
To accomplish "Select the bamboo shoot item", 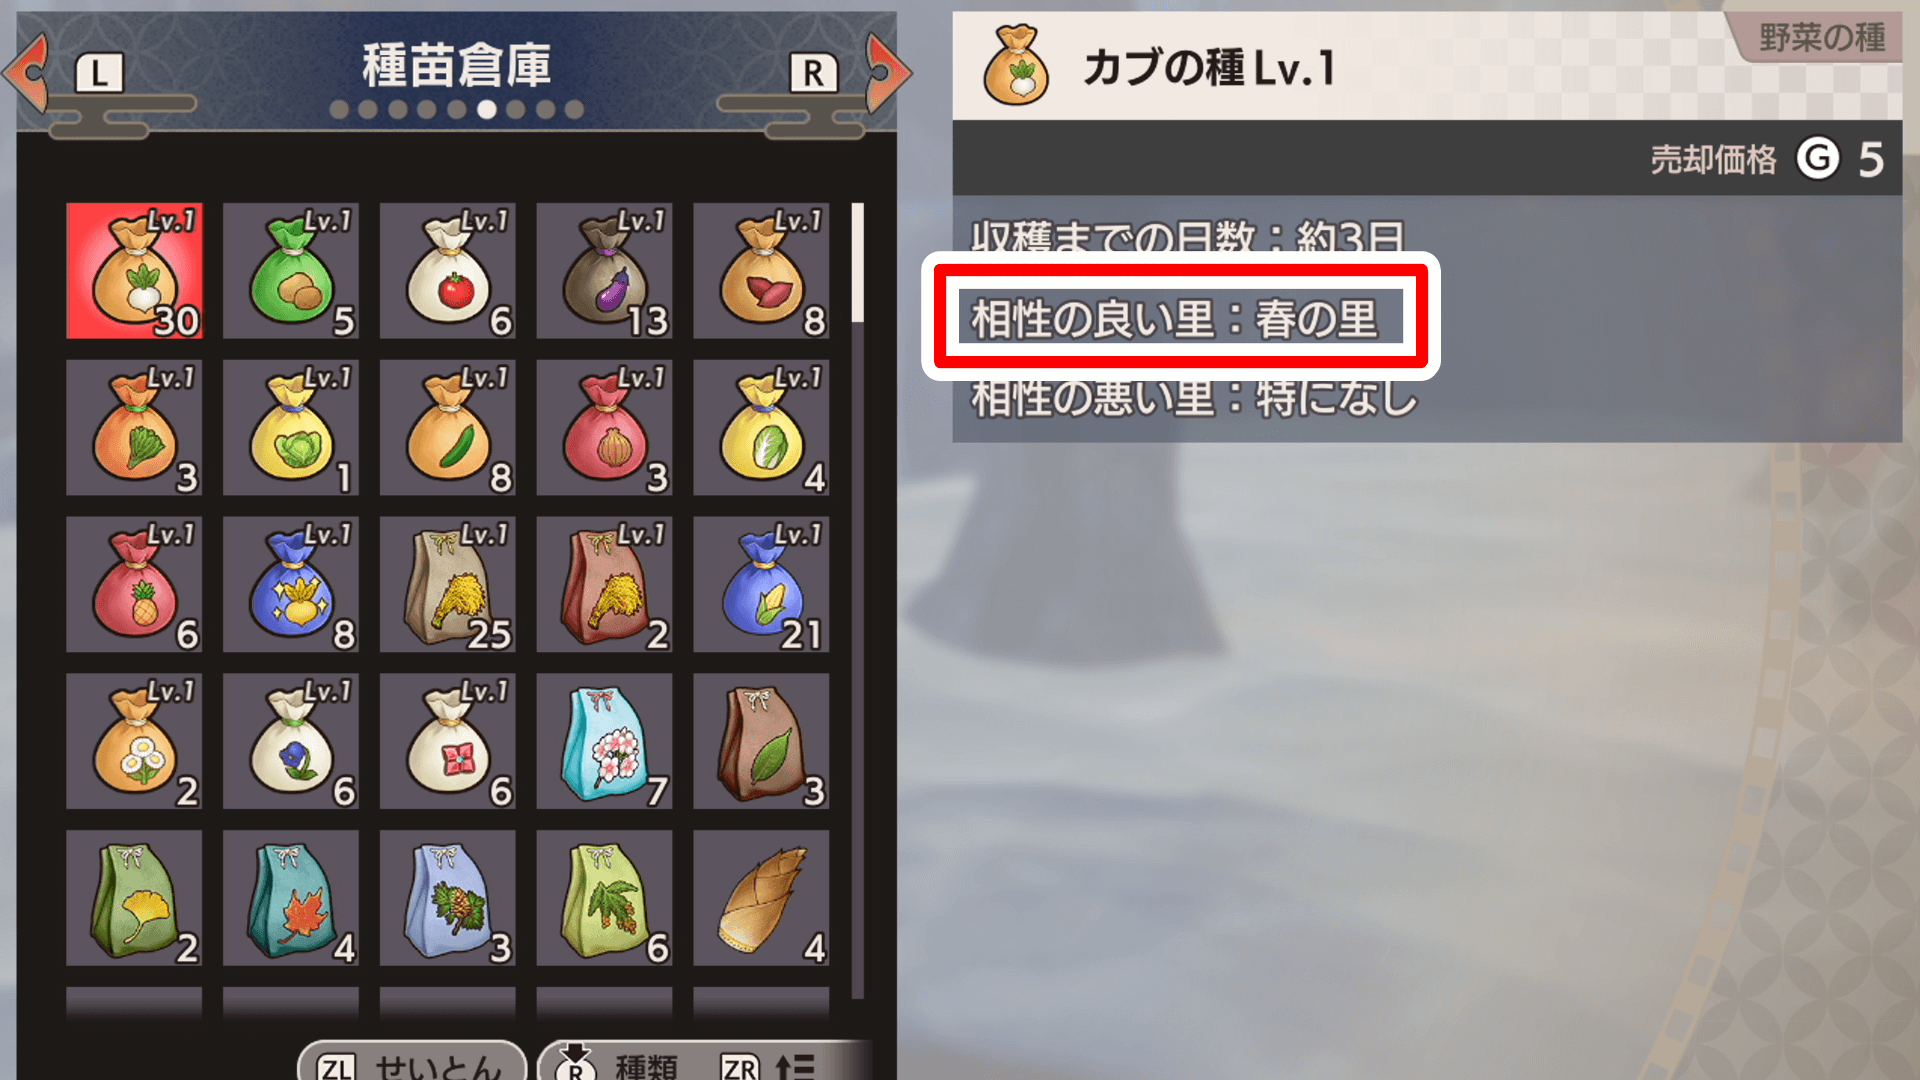I will point(761,898).
